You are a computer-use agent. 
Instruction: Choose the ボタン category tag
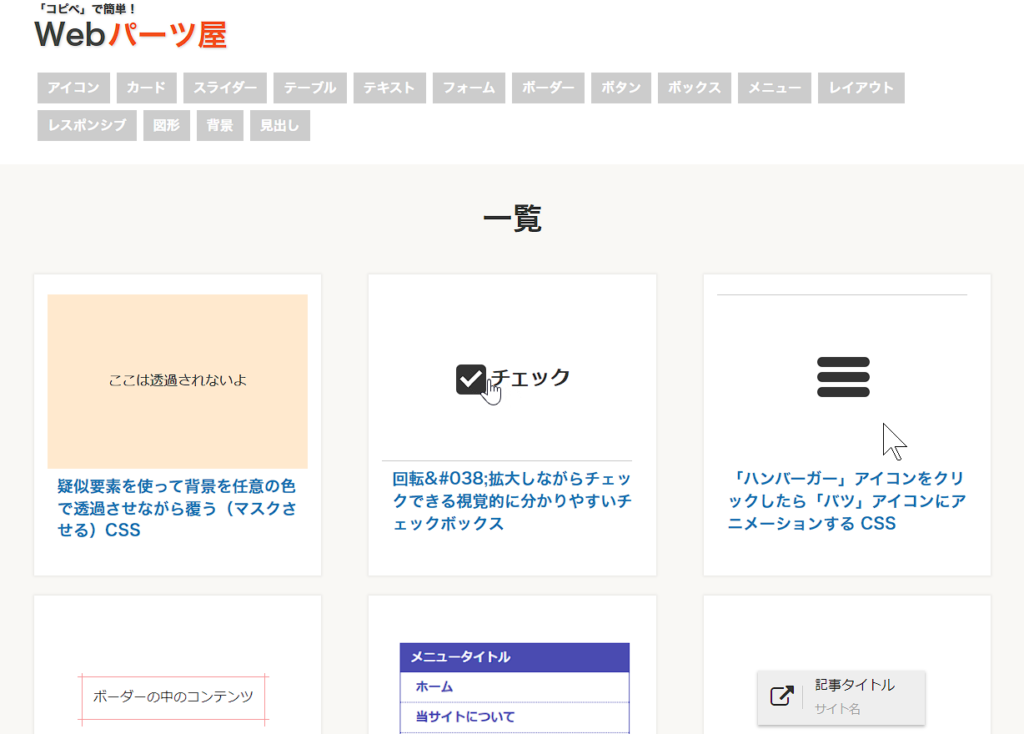pos(620,87)
